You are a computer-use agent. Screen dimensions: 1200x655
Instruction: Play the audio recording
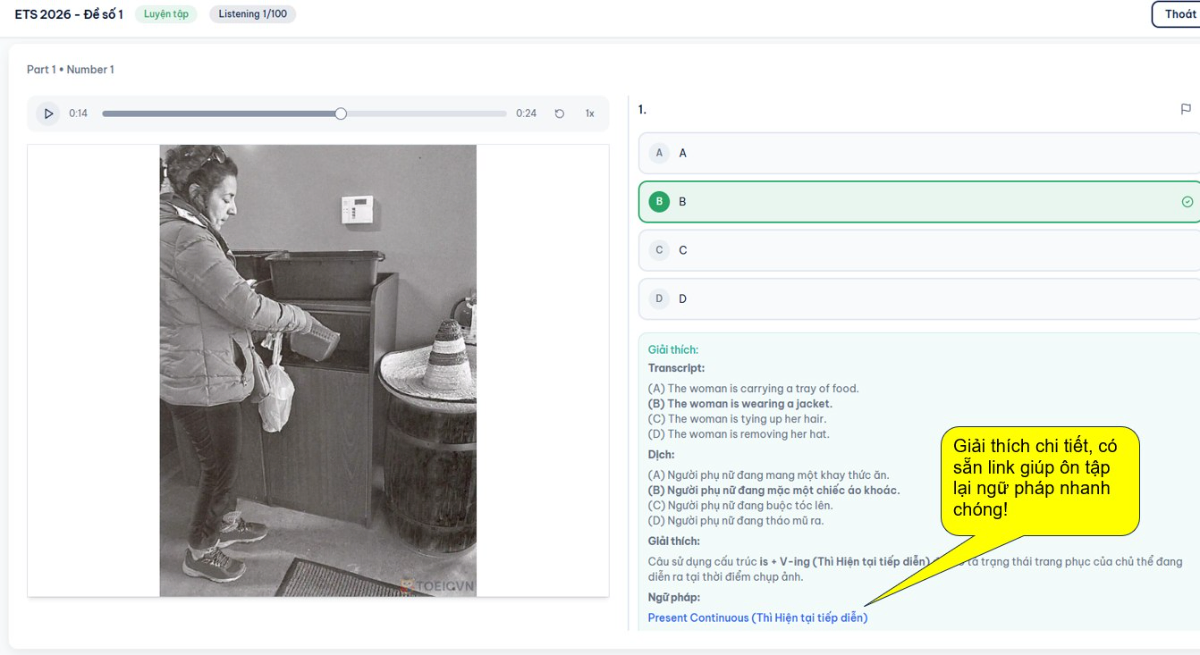48,113
